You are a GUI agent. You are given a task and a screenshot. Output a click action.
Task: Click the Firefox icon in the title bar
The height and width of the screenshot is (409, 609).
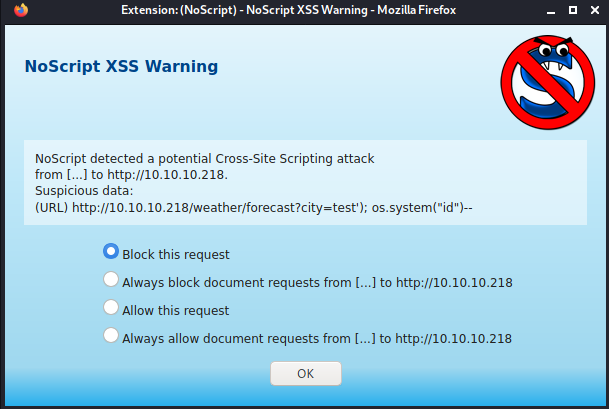pos(21,10)
